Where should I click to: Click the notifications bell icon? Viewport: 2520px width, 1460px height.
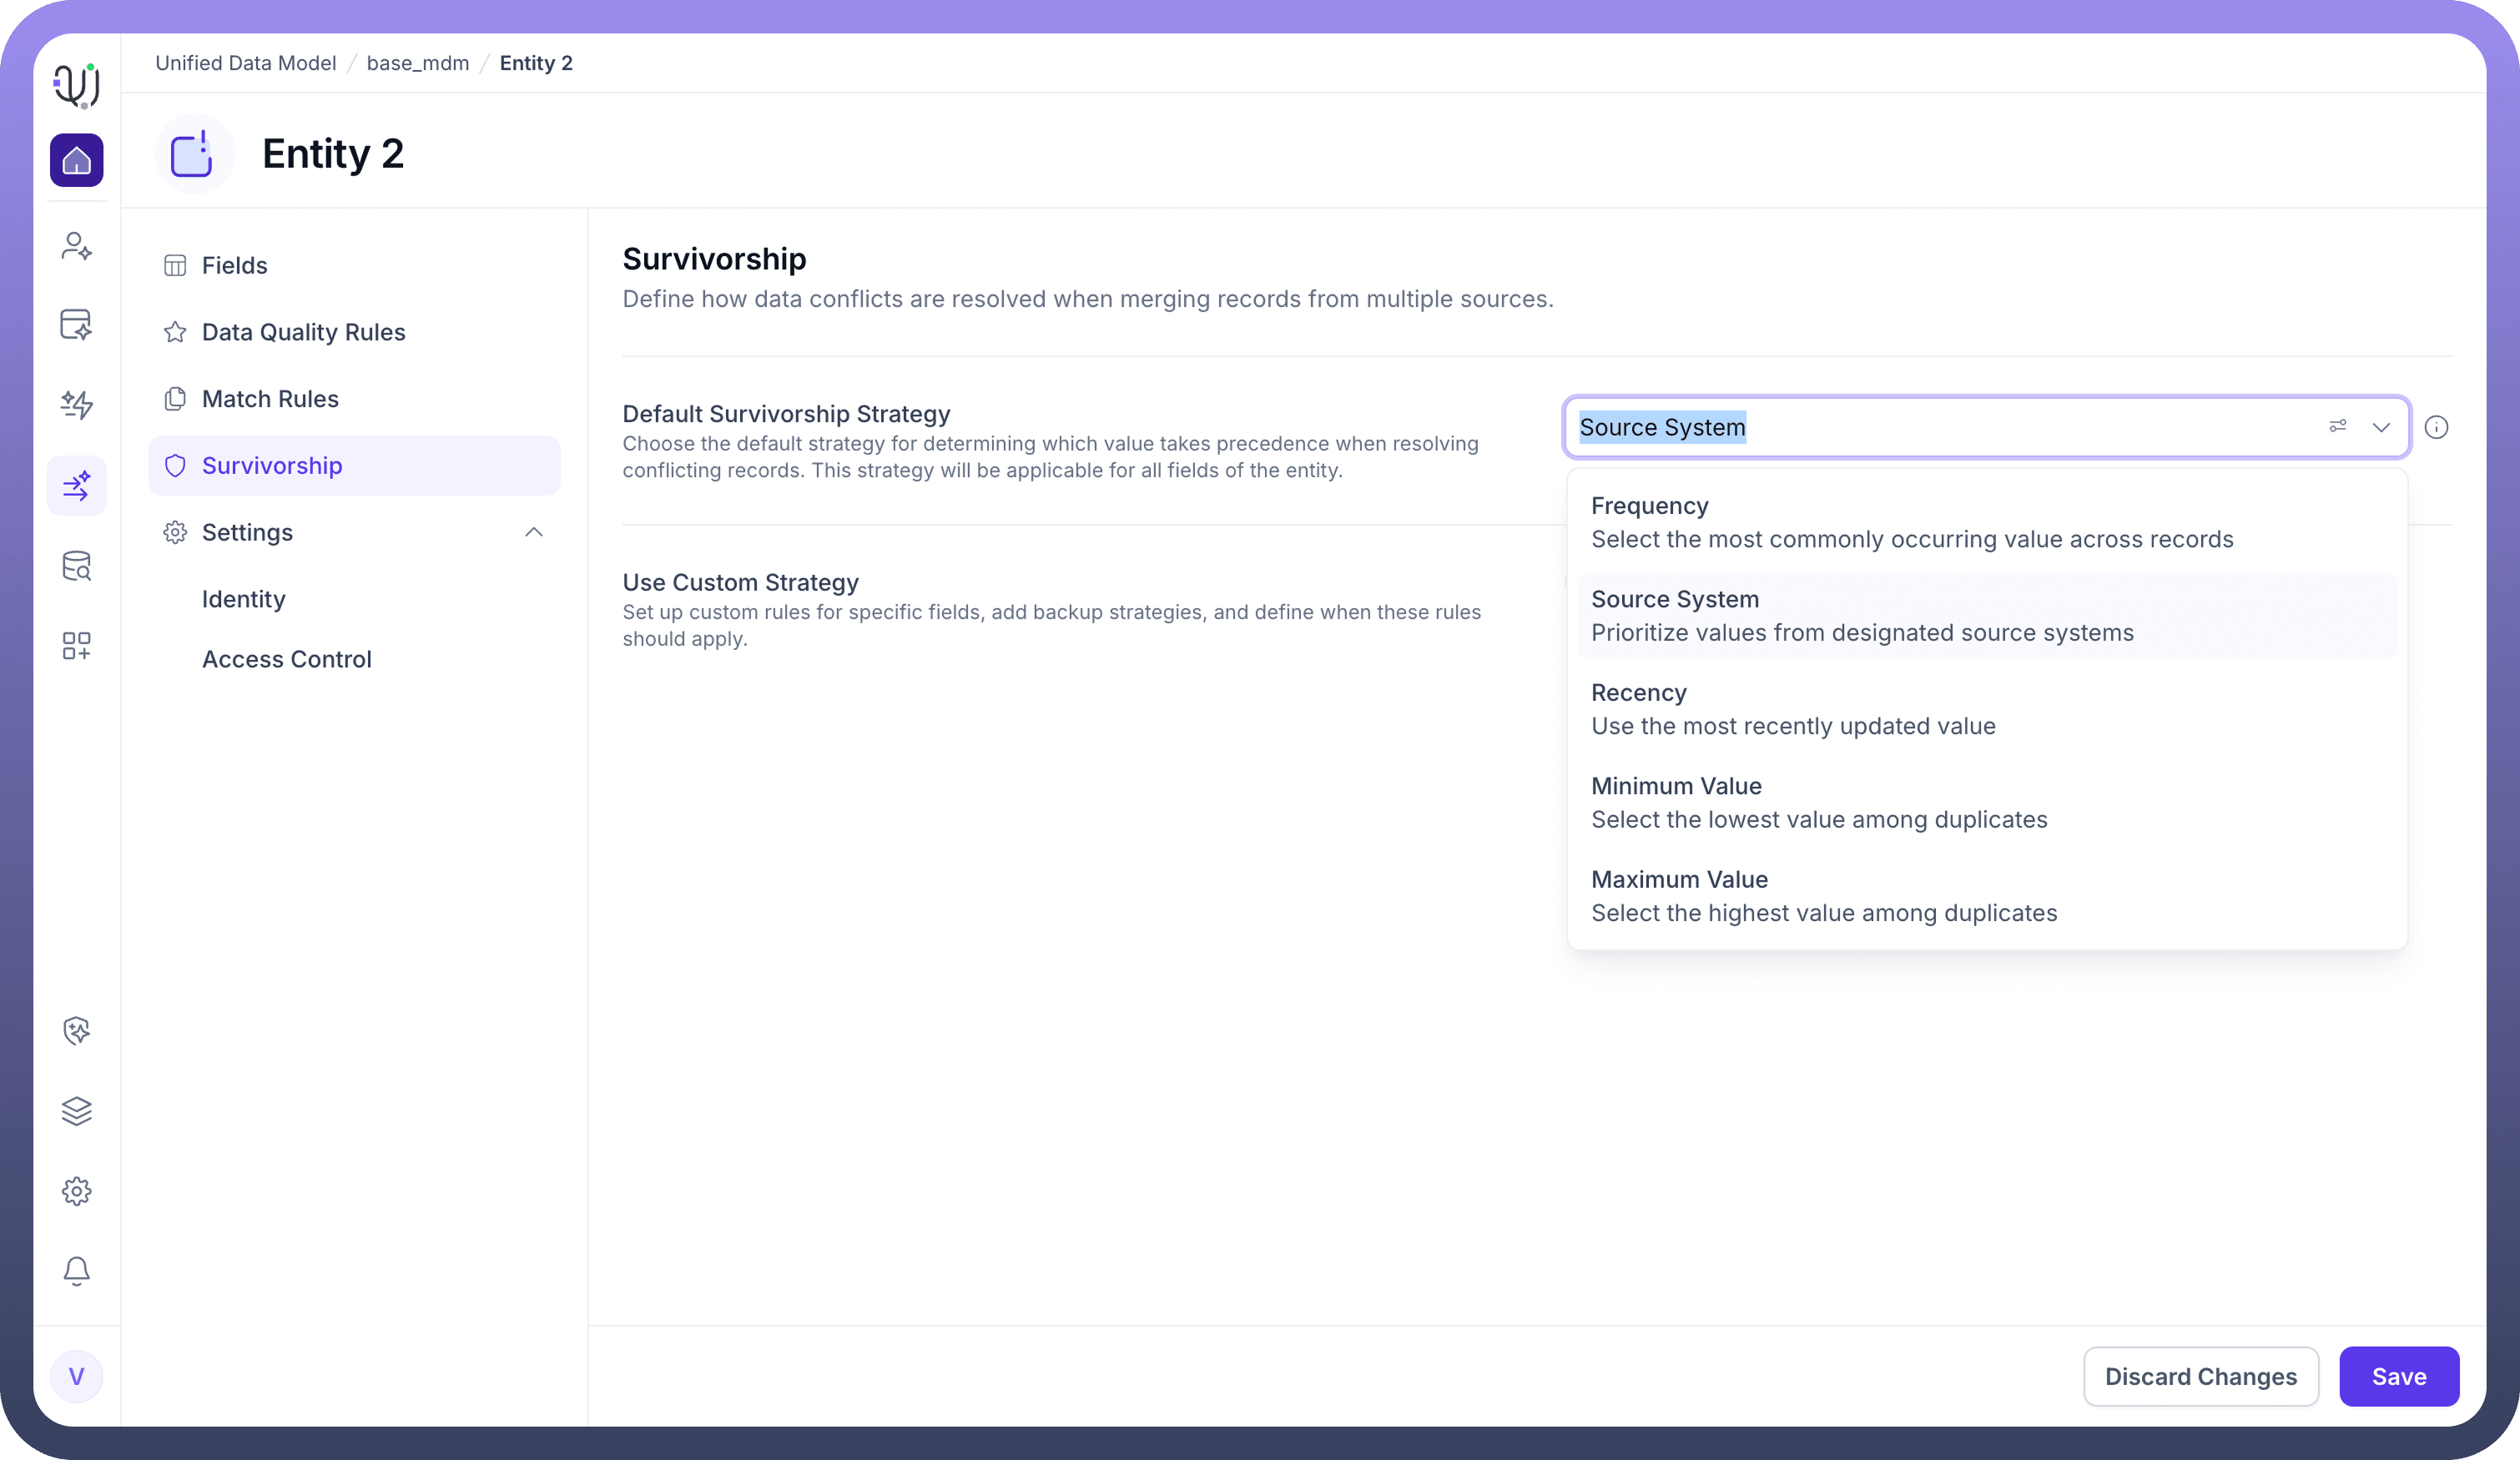pyautogui.click(x=76, y=1270)
